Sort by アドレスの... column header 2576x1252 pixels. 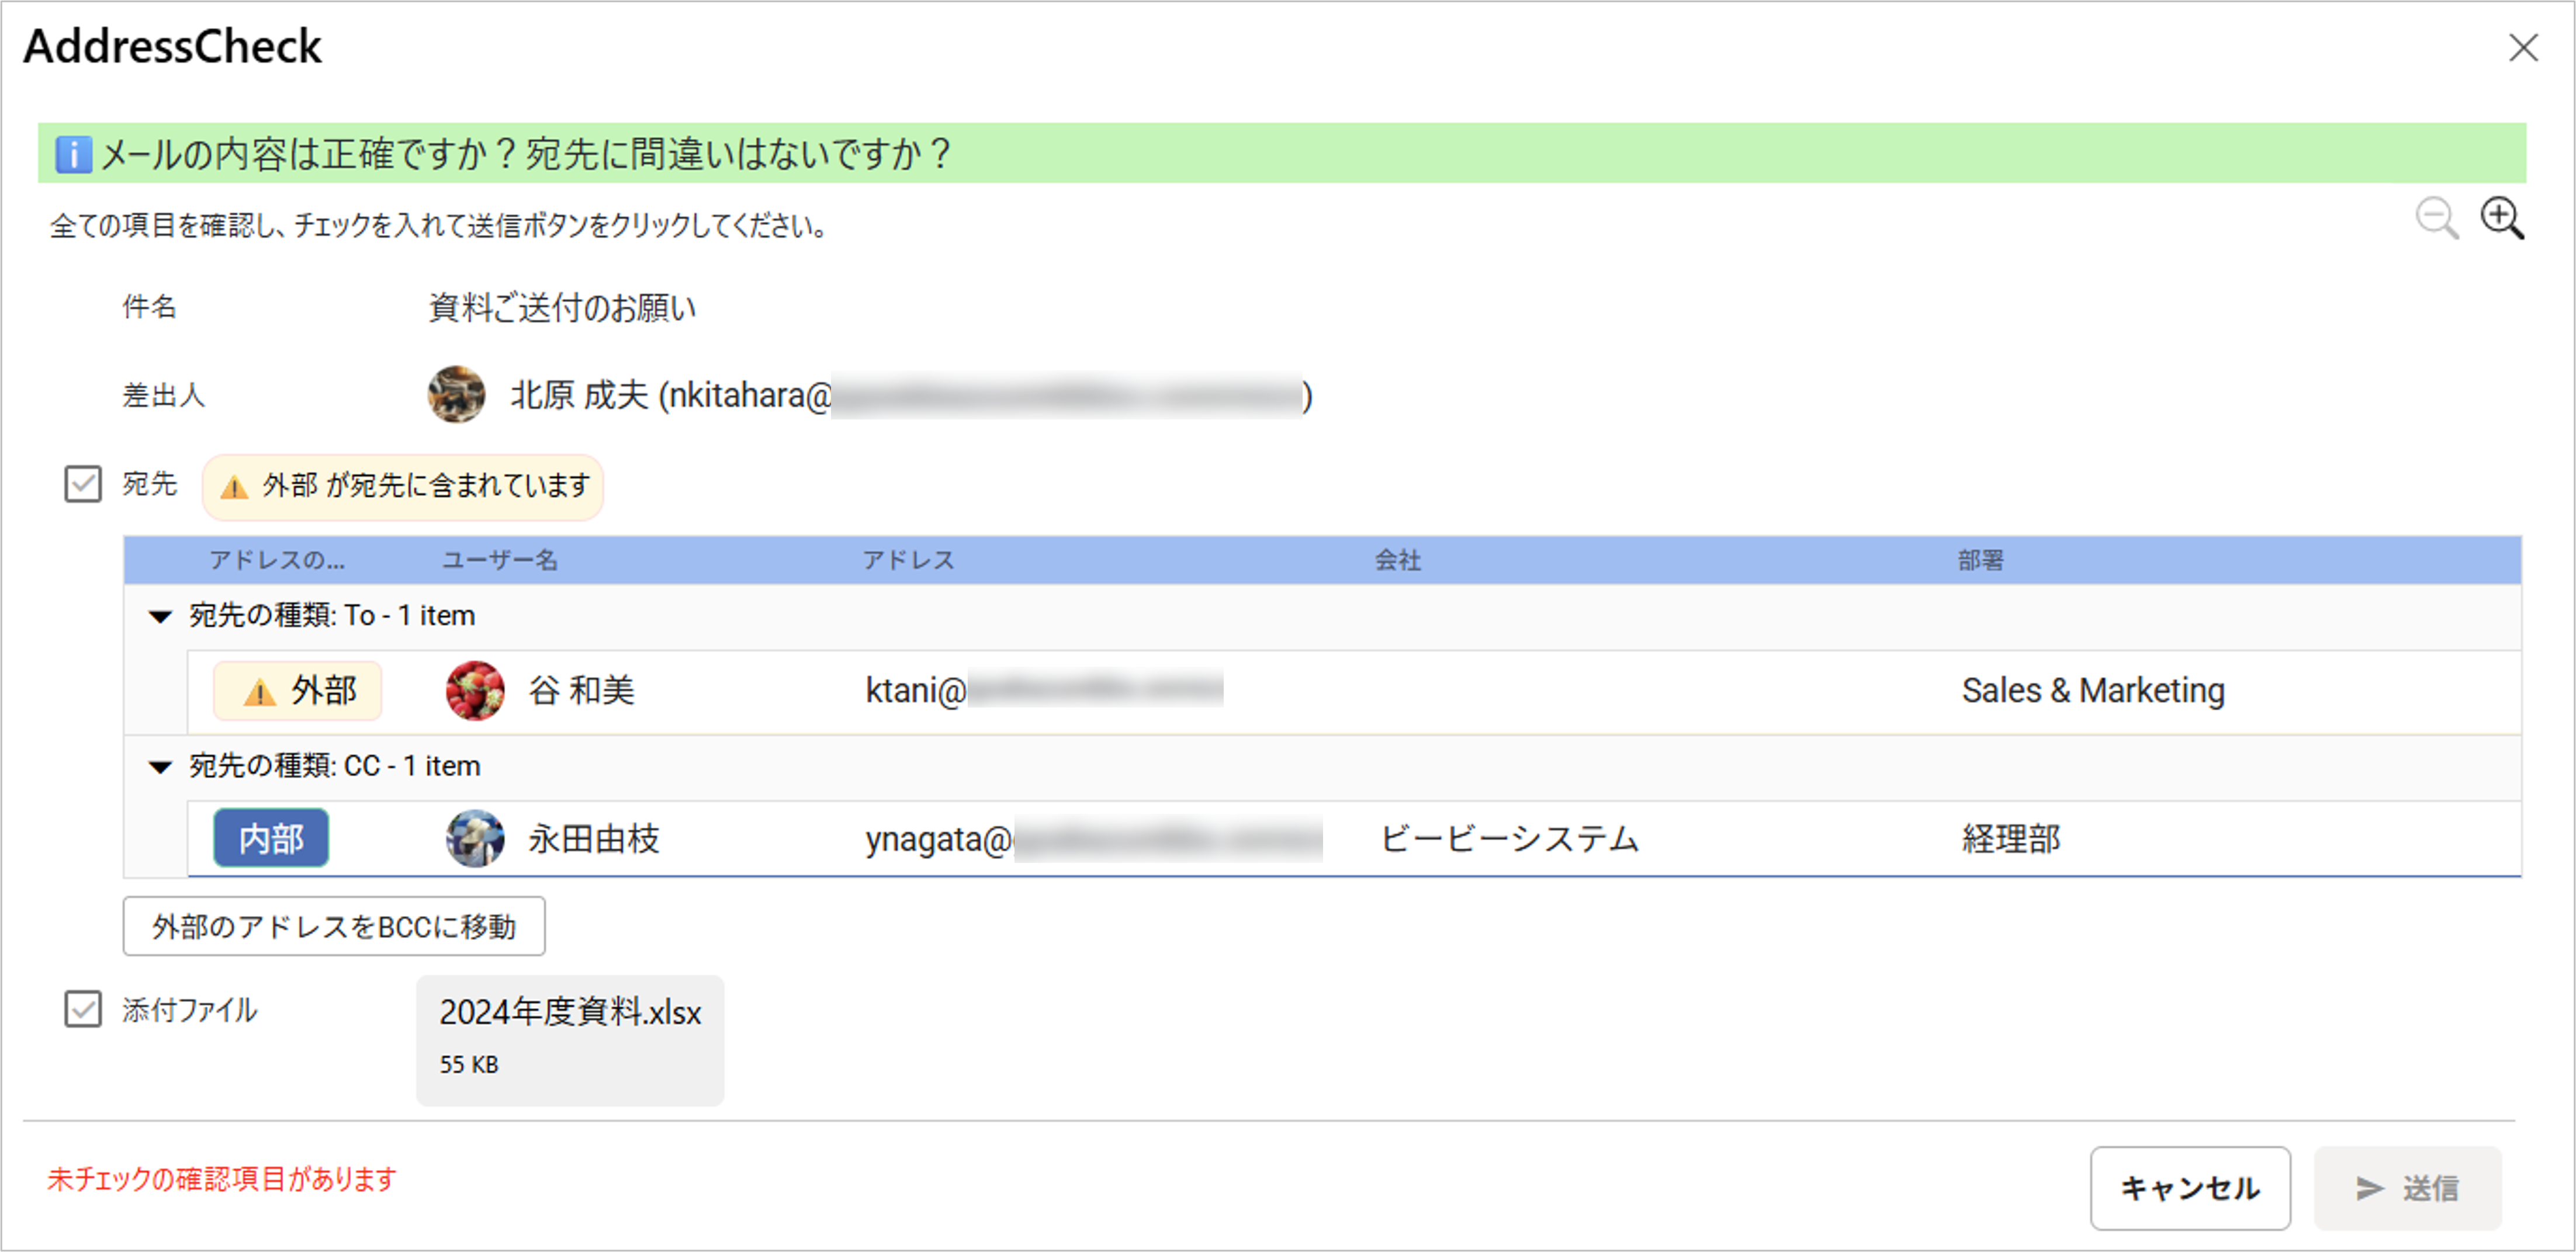(x=277, y=560)
